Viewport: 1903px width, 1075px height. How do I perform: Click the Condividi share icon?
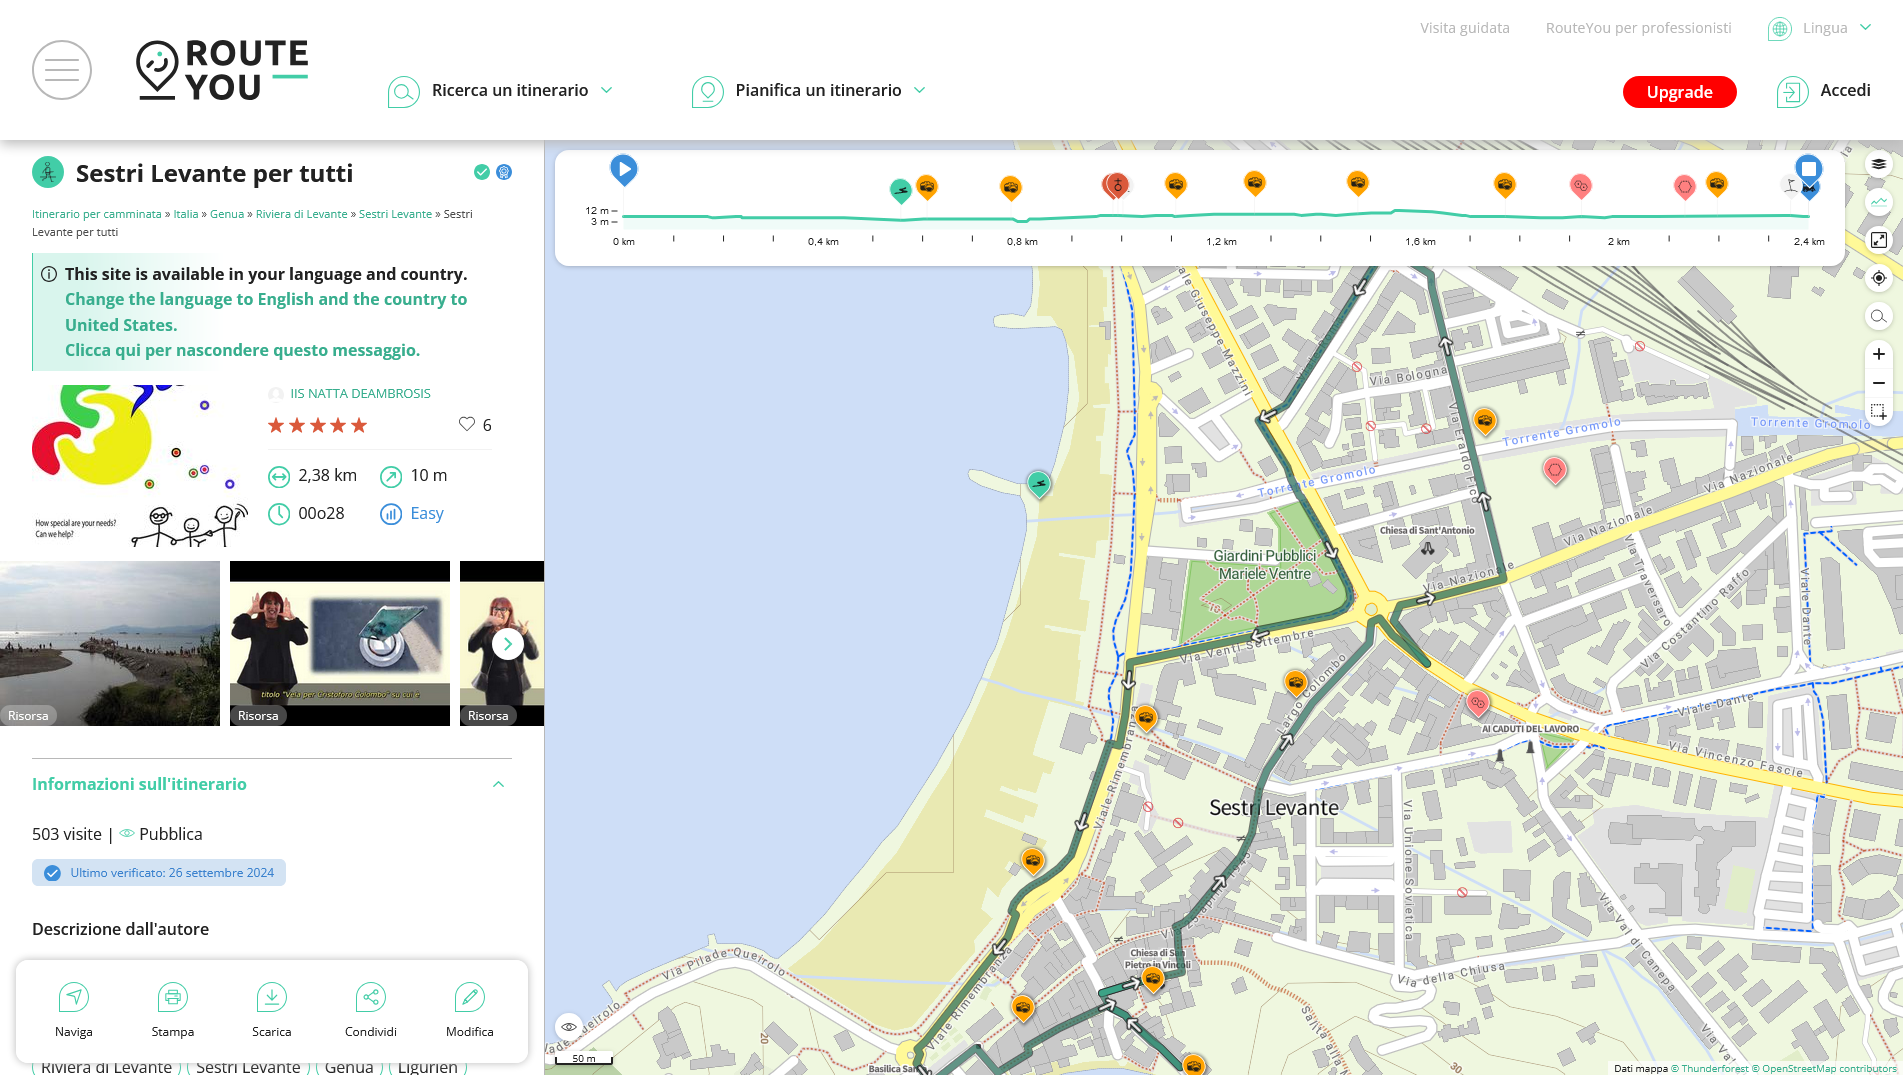point(370,998)
